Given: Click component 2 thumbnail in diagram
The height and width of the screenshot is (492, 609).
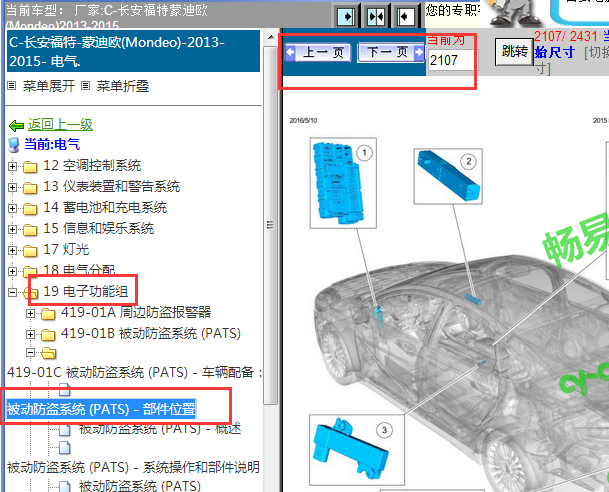Looking at the screenshot, I should pyautogui.click(x=448, y=176).
